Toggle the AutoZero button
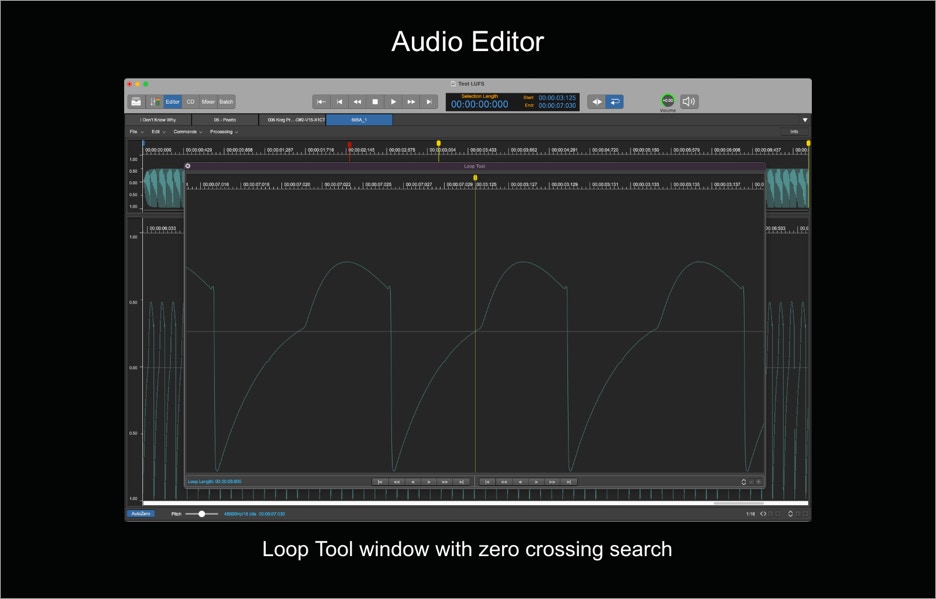936x599 pixels. (x=141, y=514)
